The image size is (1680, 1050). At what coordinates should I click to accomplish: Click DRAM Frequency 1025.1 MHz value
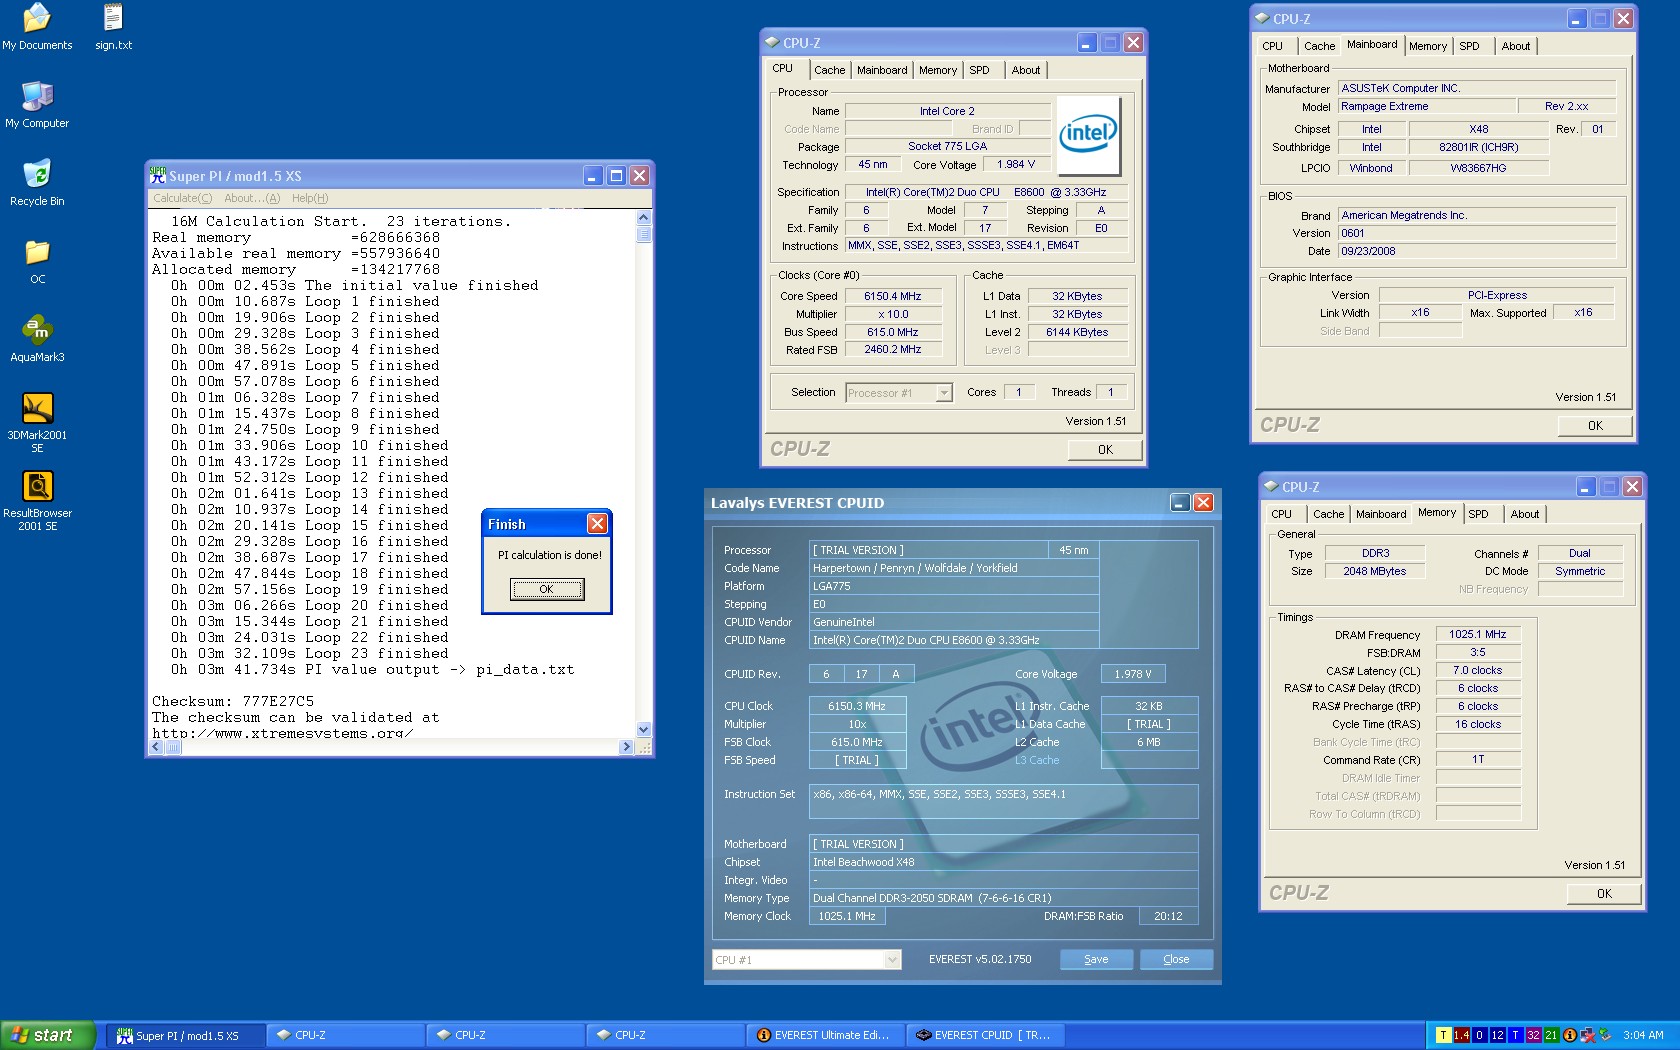1477,634
